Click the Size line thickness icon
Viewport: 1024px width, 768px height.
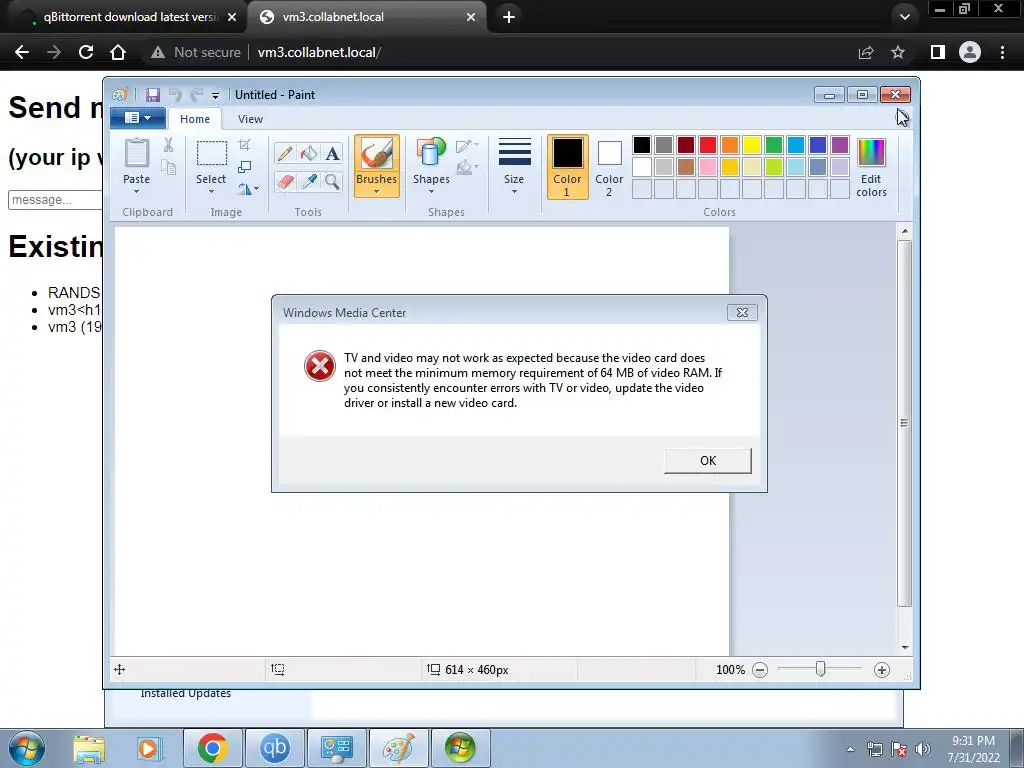coord(515,153)
